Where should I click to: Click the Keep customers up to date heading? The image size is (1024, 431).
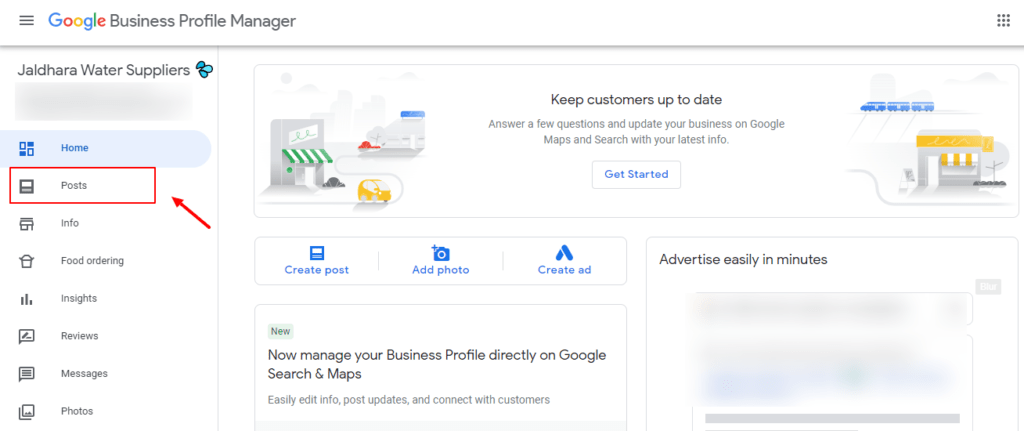pyautogui.click(x=636, y=100)
